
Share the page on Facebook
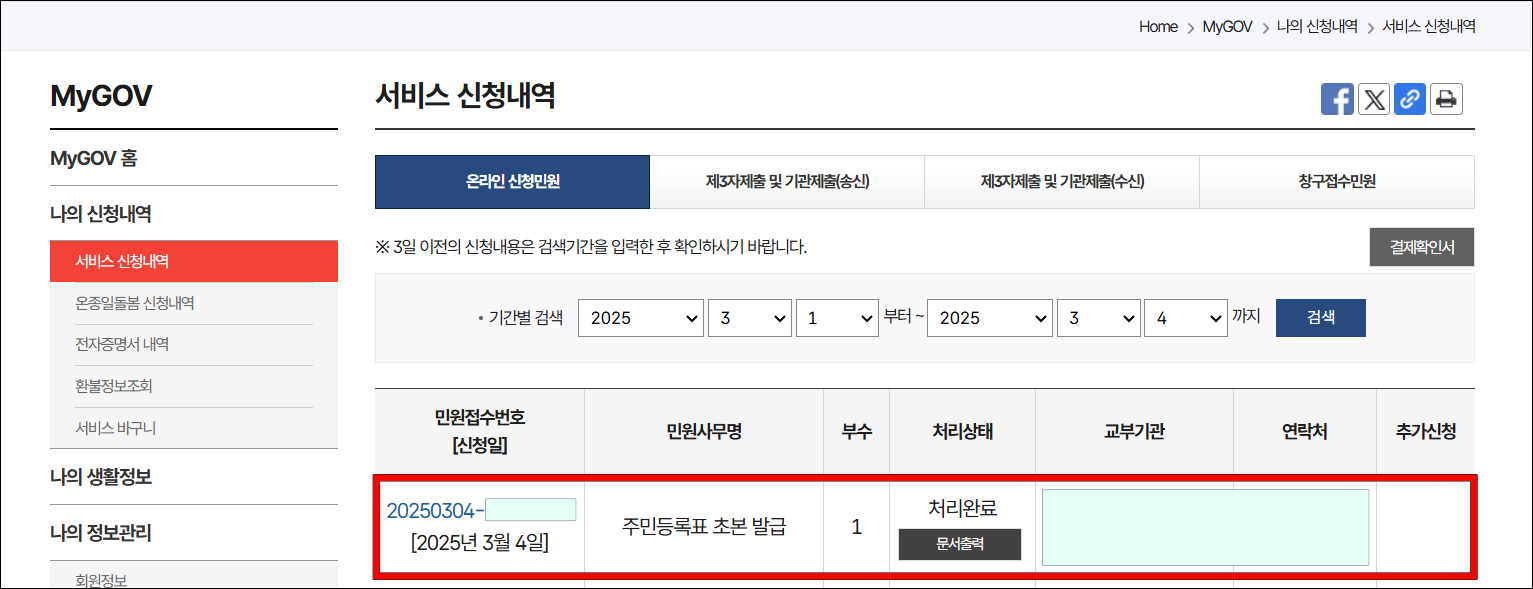(x=1337, y=99)
